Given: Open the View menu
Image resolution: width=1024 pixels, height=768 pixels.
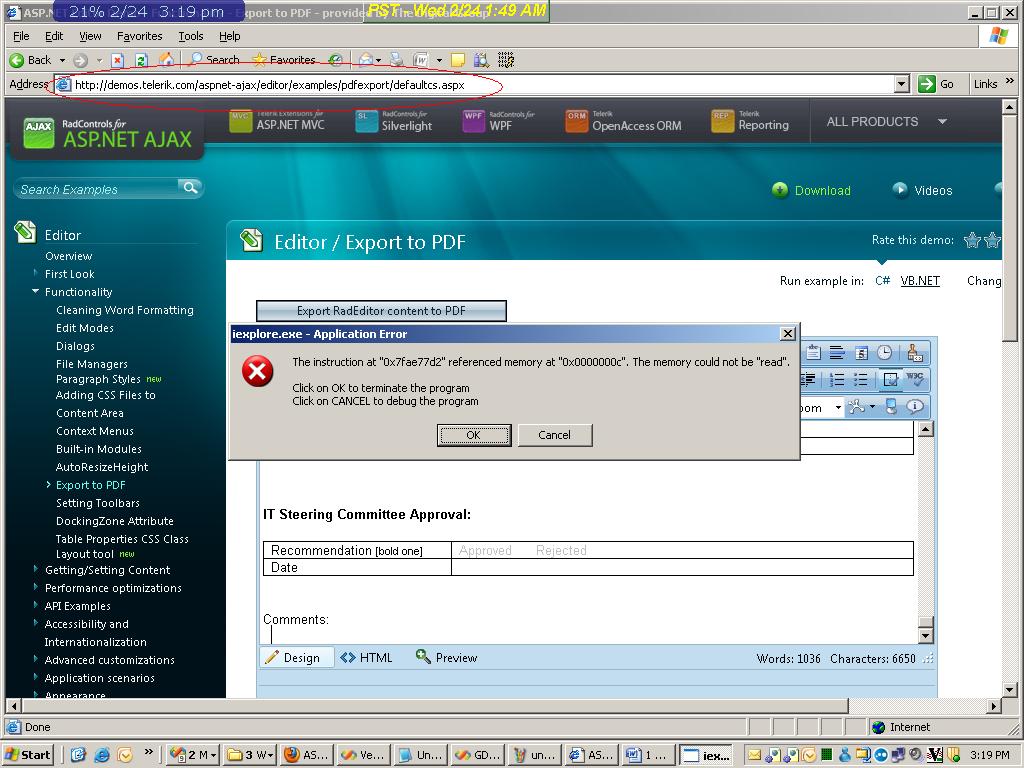Looking at the screenshot, I should tap(90, 36).
